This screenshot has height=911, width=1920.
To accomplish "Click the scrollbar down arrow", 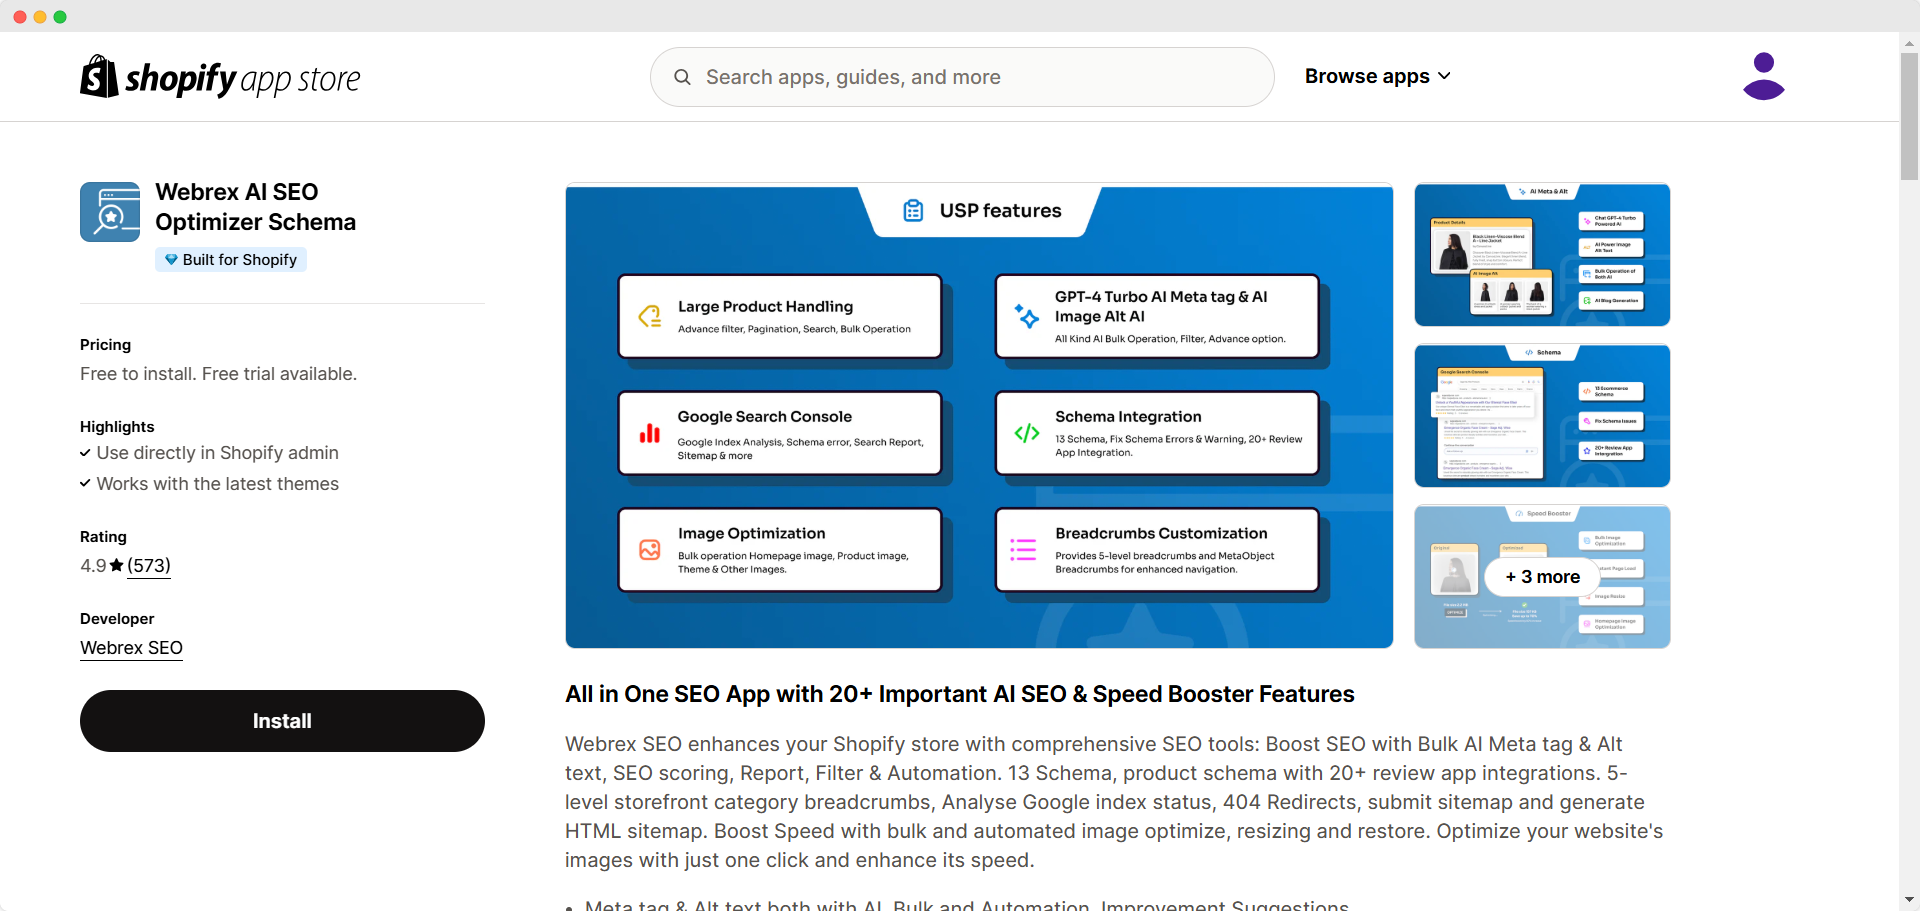I will click(x=1910, y=900).
